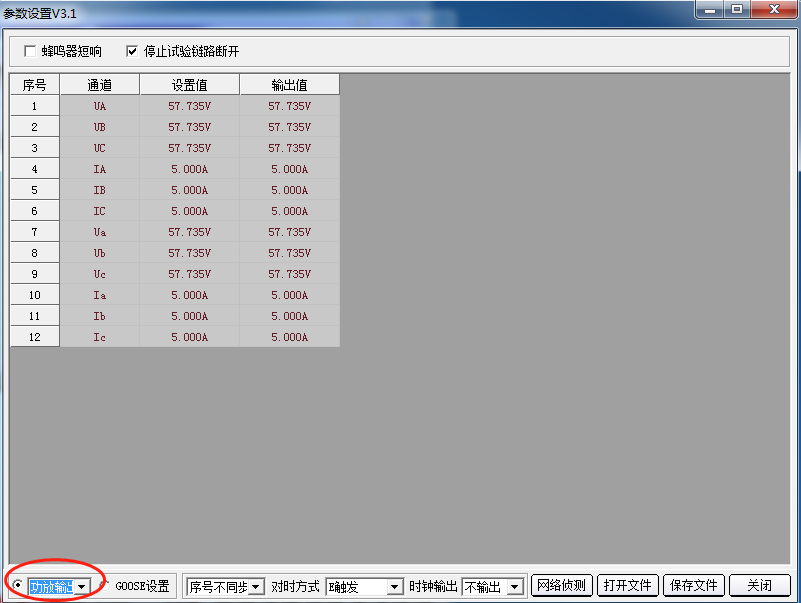Enable the 蜂鸣器短响 checkbox

30,51
